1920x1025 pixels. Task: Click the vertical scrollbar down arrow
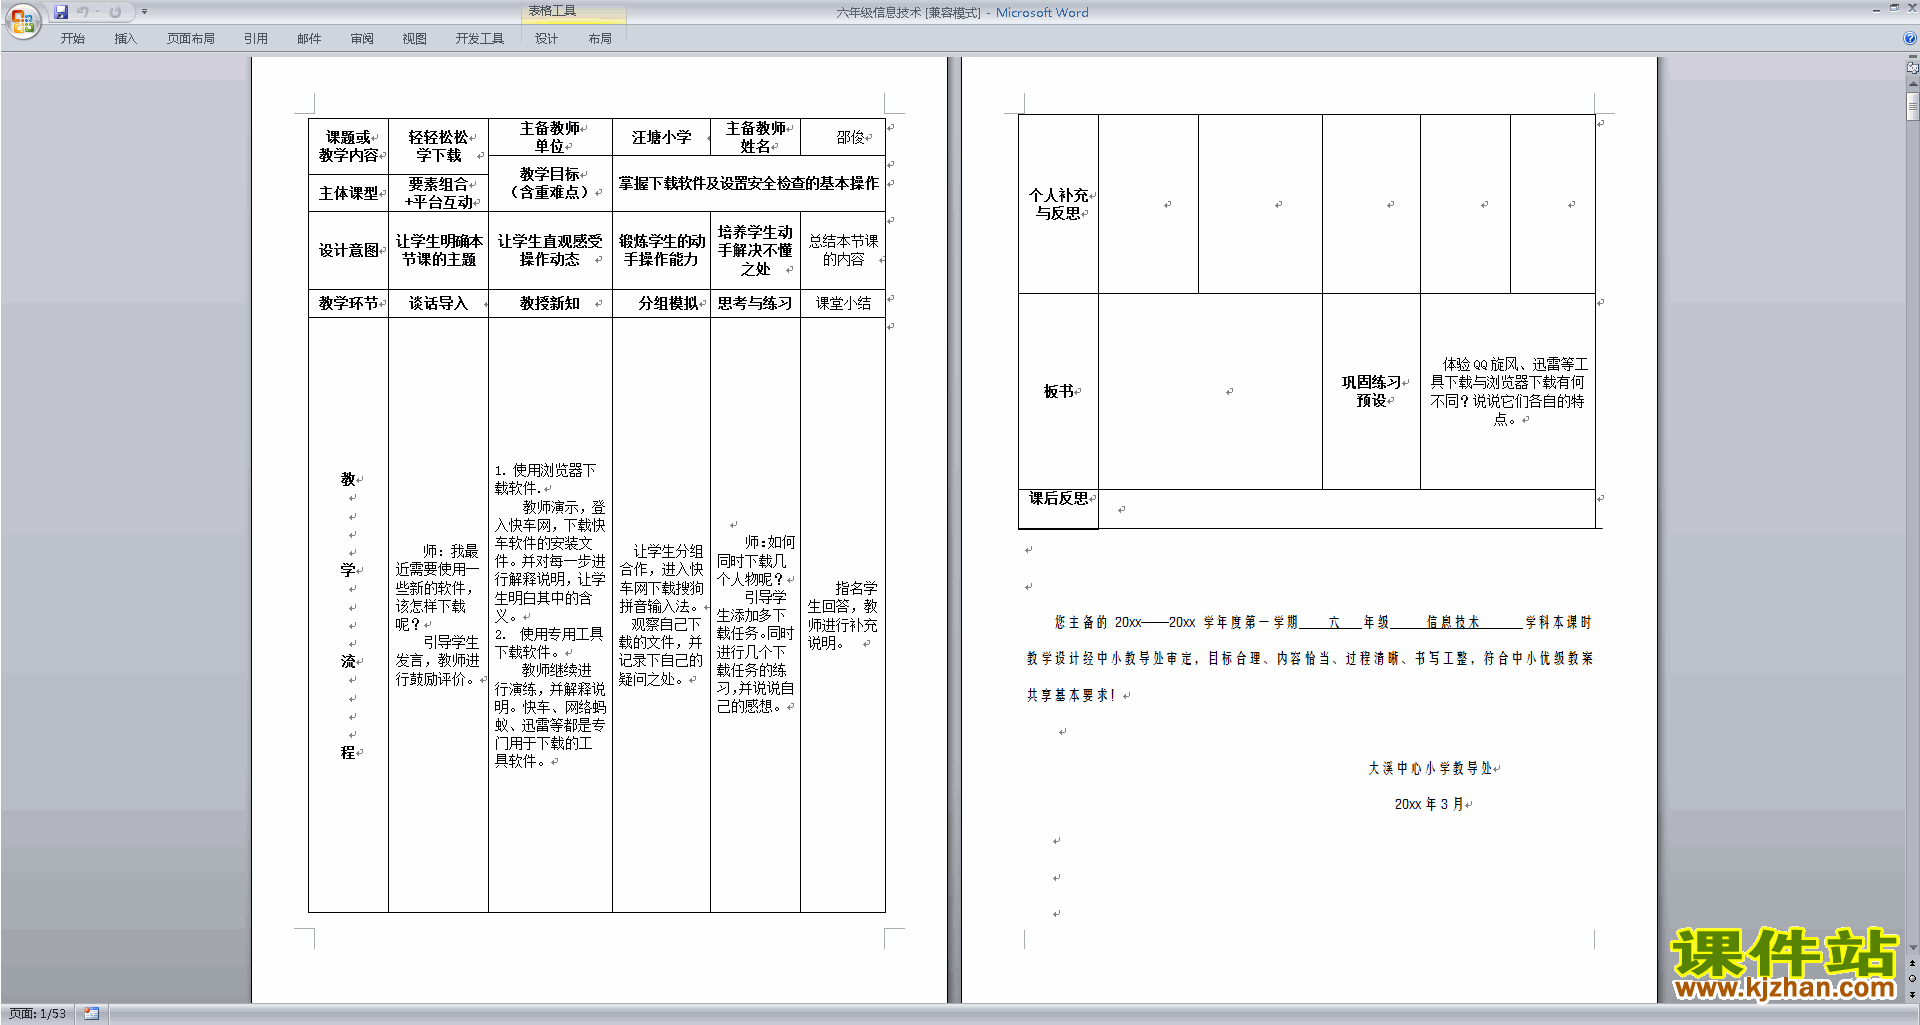coord(1912,947)
